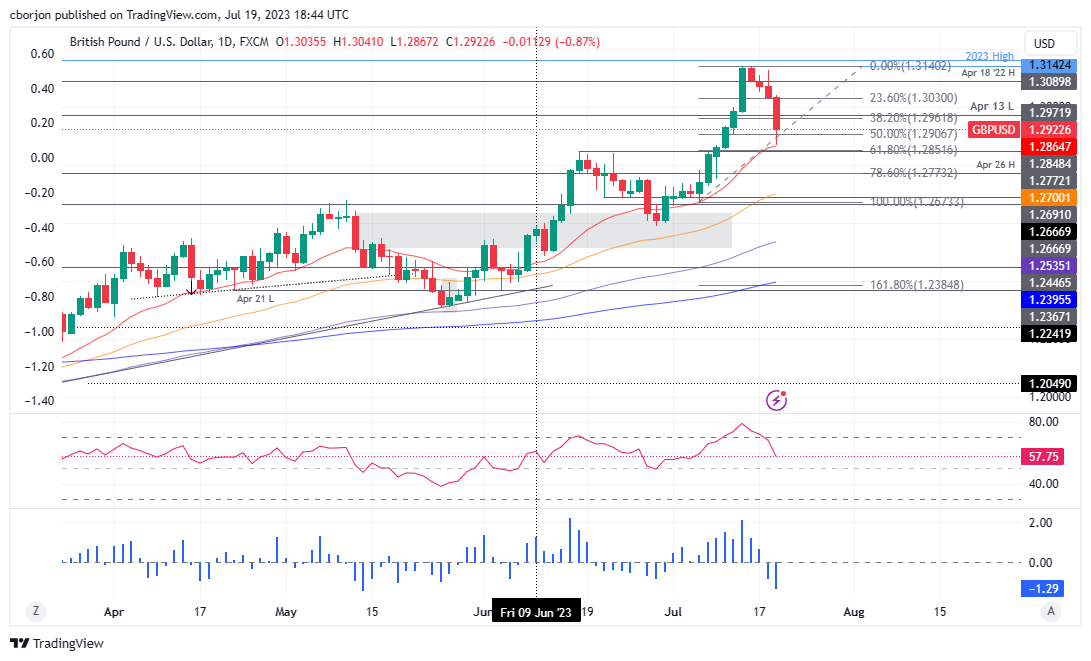Toggle the orange 1.27001 price level tag
The height and width of the screenshot is (661, 1091).
pyautogui.click(x=1048, y=199)
